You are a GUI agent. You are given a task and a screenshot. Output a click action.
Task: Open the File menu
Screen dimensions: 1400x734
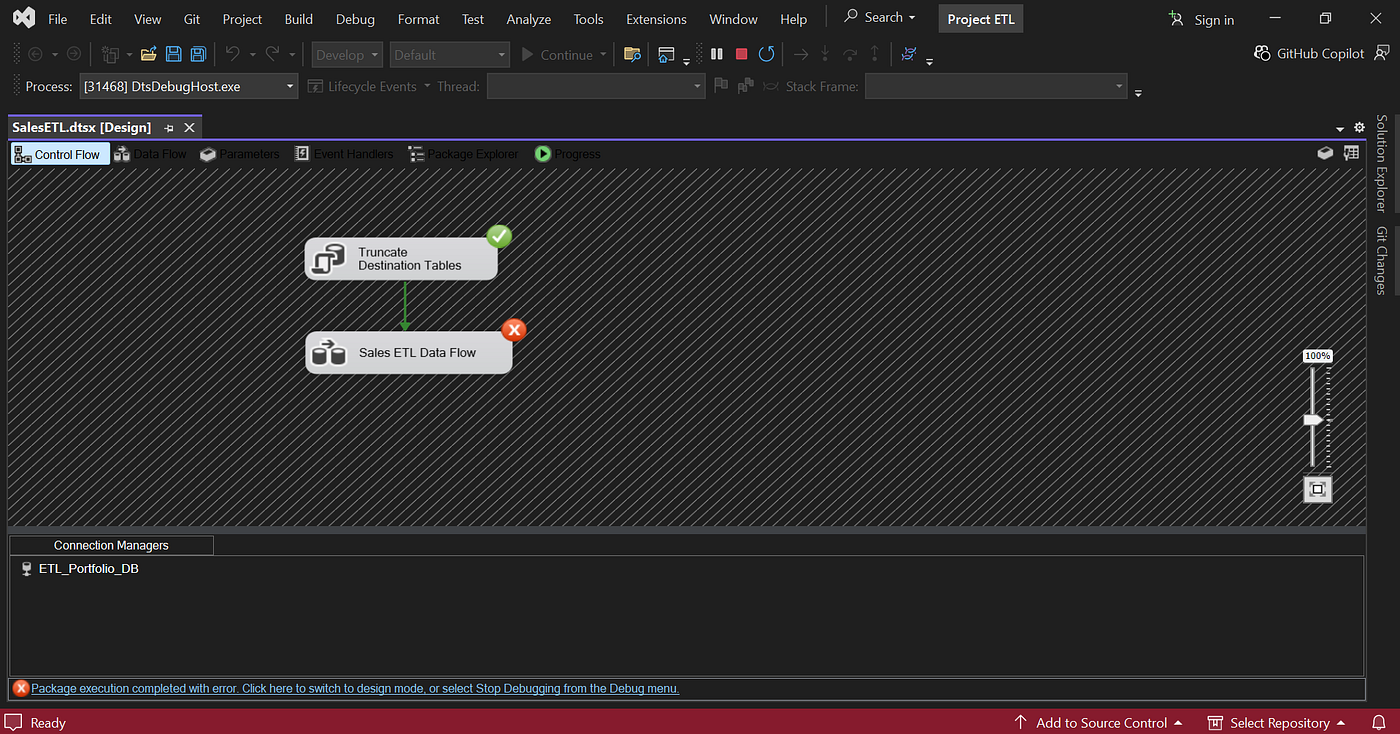click(x=58, y=19)
